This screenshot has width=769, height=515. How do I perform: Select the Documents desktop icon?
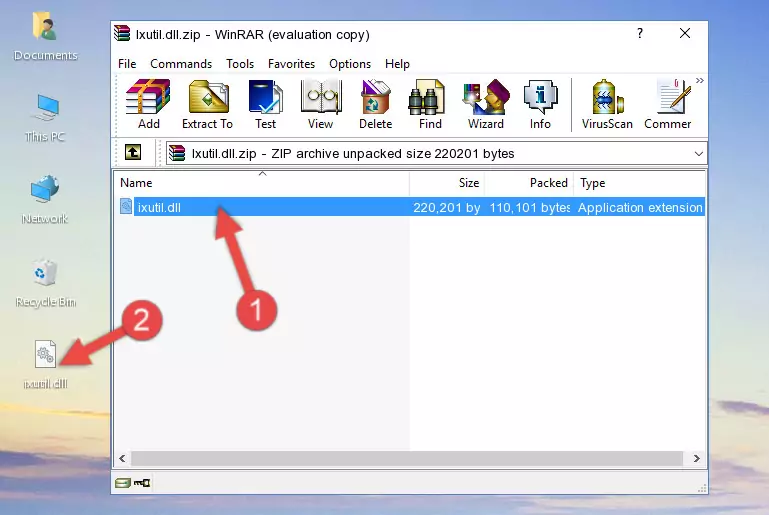(46, 37)
